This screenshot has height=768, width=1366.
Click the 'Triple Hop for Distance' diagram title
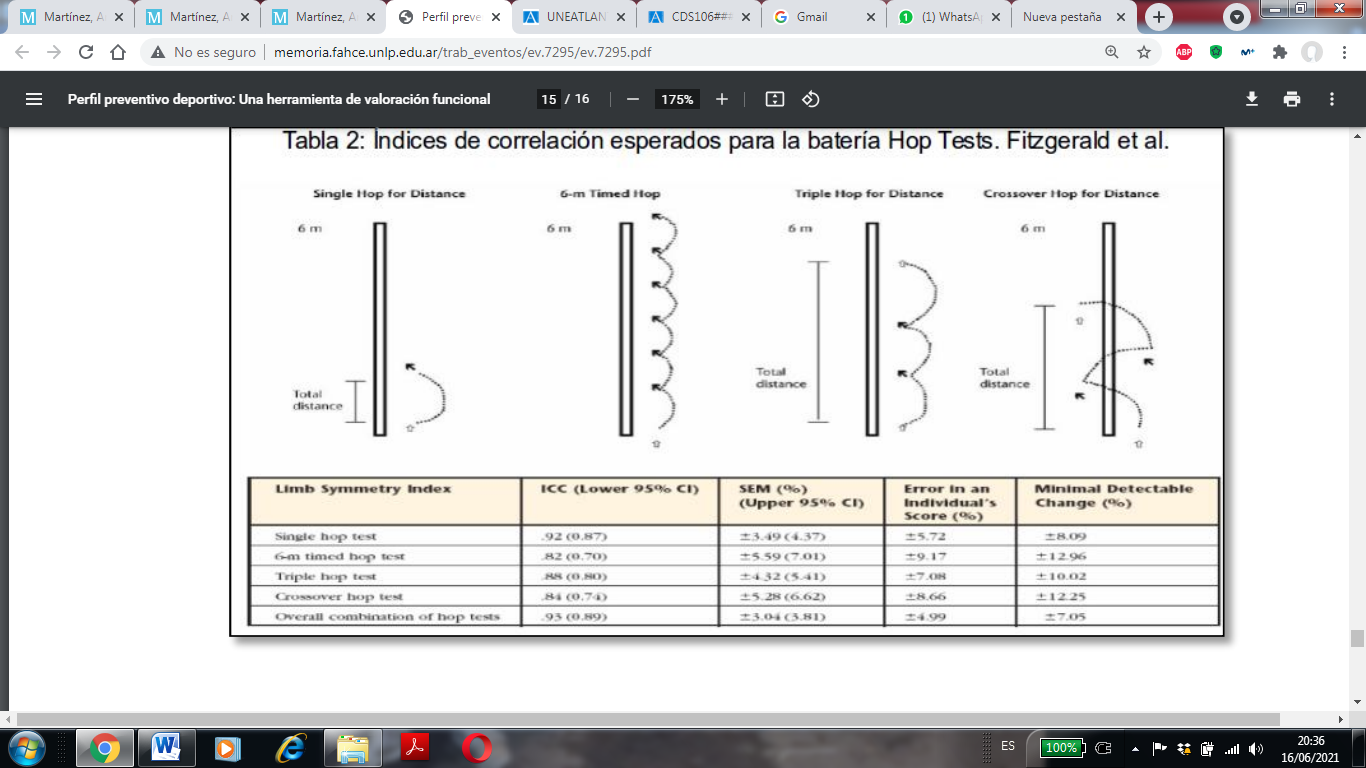point(869,193)
